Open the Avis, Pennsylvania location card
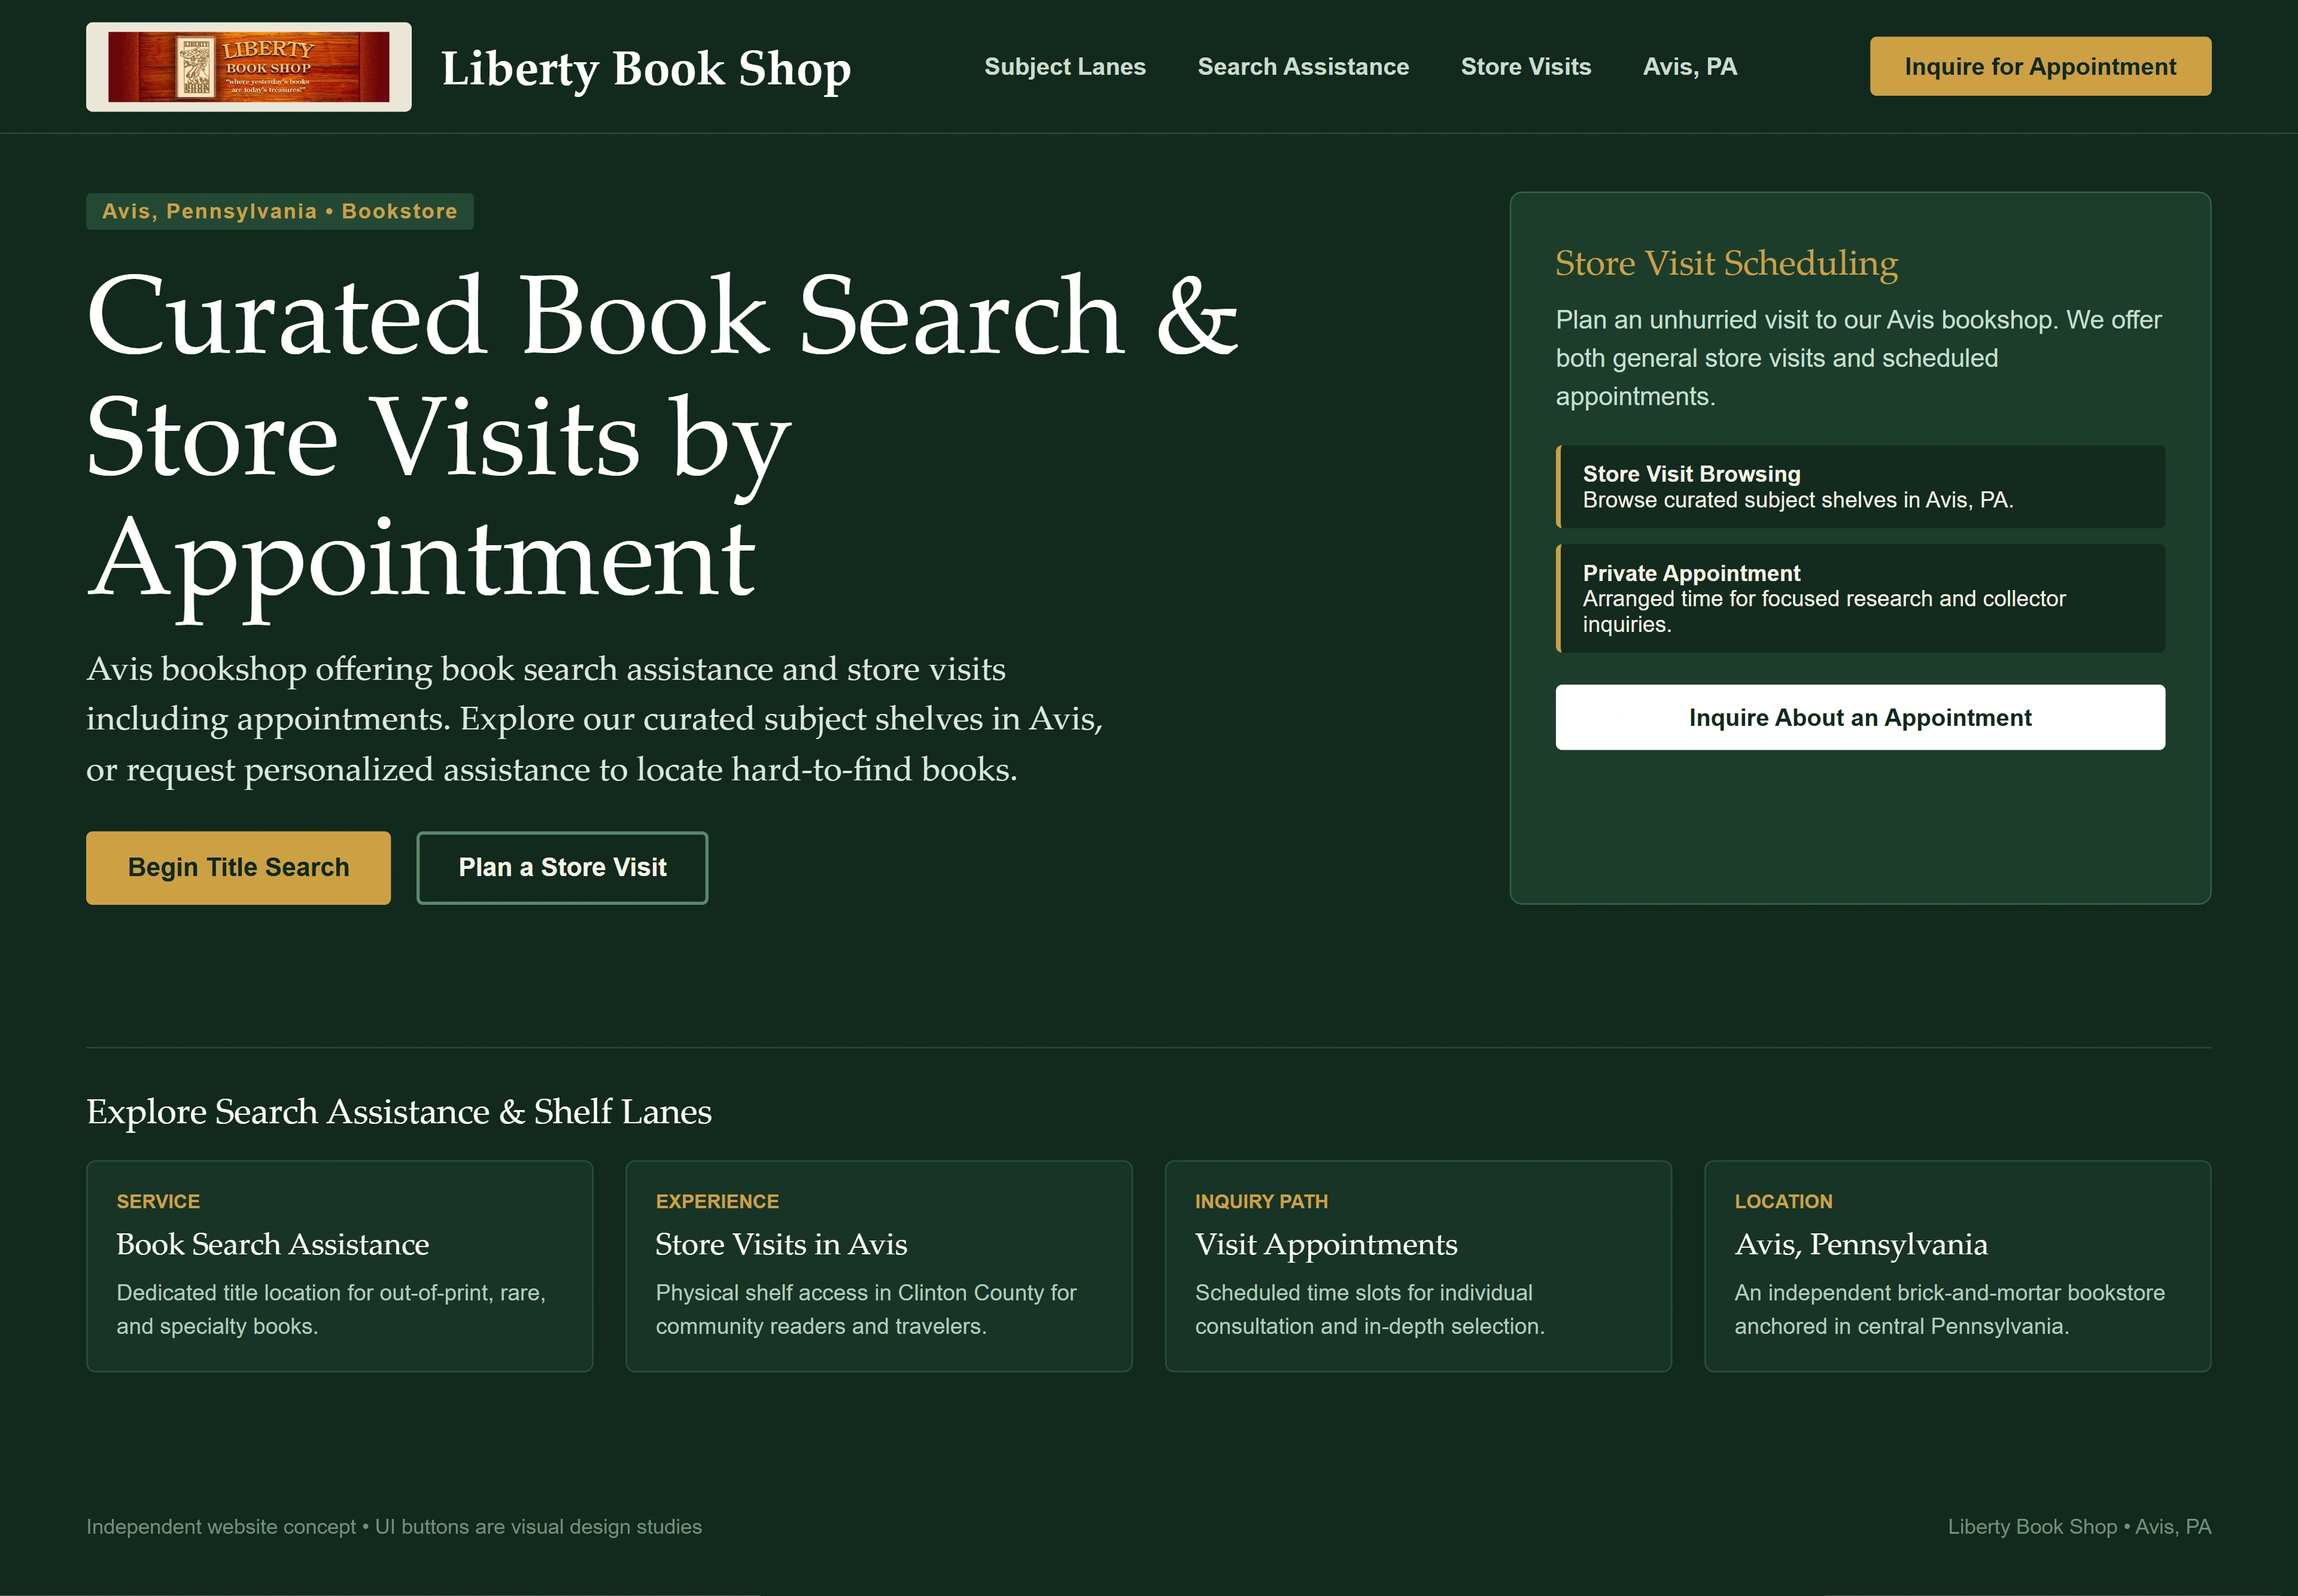 [x=1958, y=1266]
